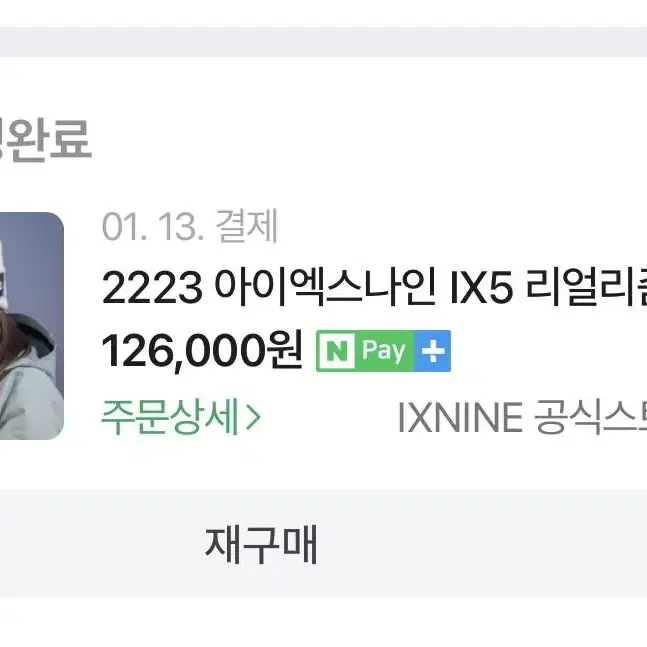This screenshot has width=647, height=647.
Task: Select the 아이엑스나인 brand name in the title
Action: coord(326,287)
